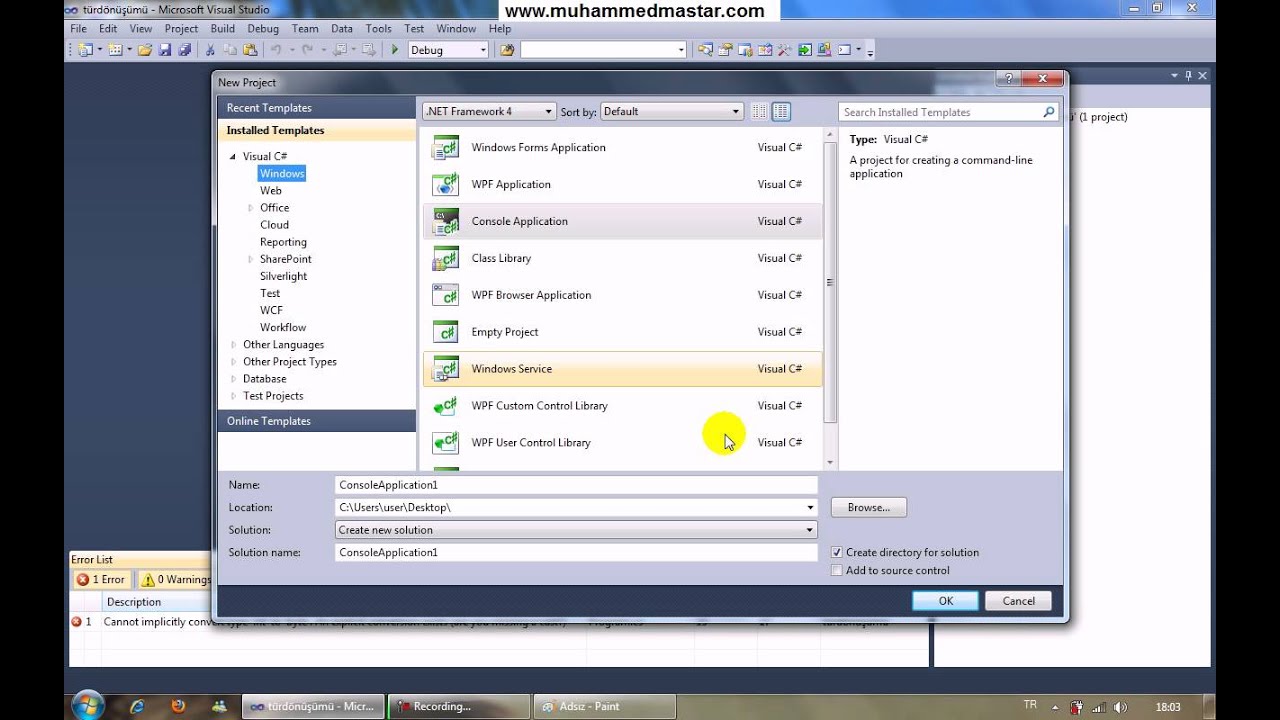Select the Windows Forms Application template icon
Viewport: 1280px width, 720px height.
click(445, 148)
